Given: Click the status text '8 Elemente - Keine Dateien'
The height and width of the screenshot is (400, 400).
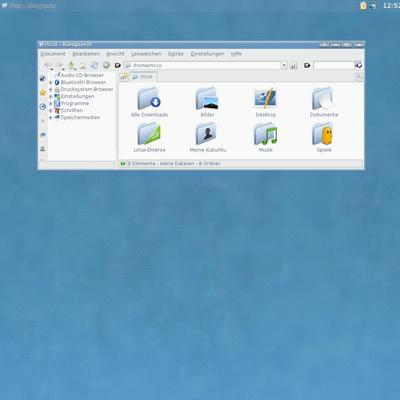Looking at the screenshot, I should pos(161,164).
